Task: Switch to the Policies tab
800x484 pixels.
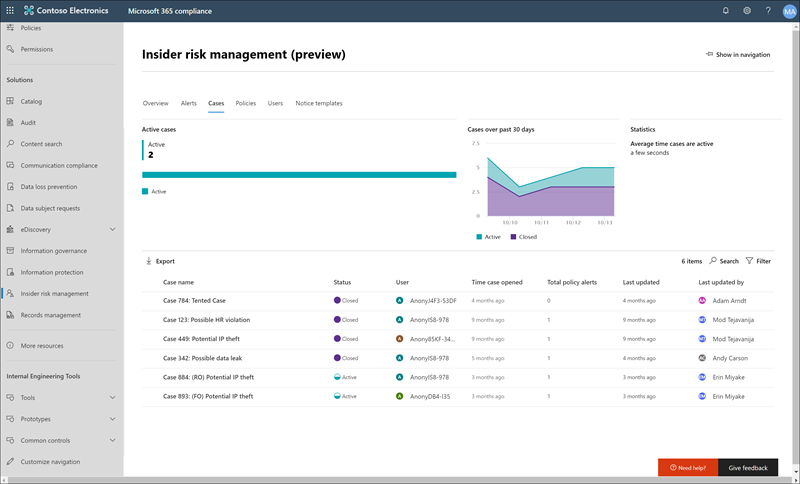Action: pyautogui.click(x=245, y=103)
